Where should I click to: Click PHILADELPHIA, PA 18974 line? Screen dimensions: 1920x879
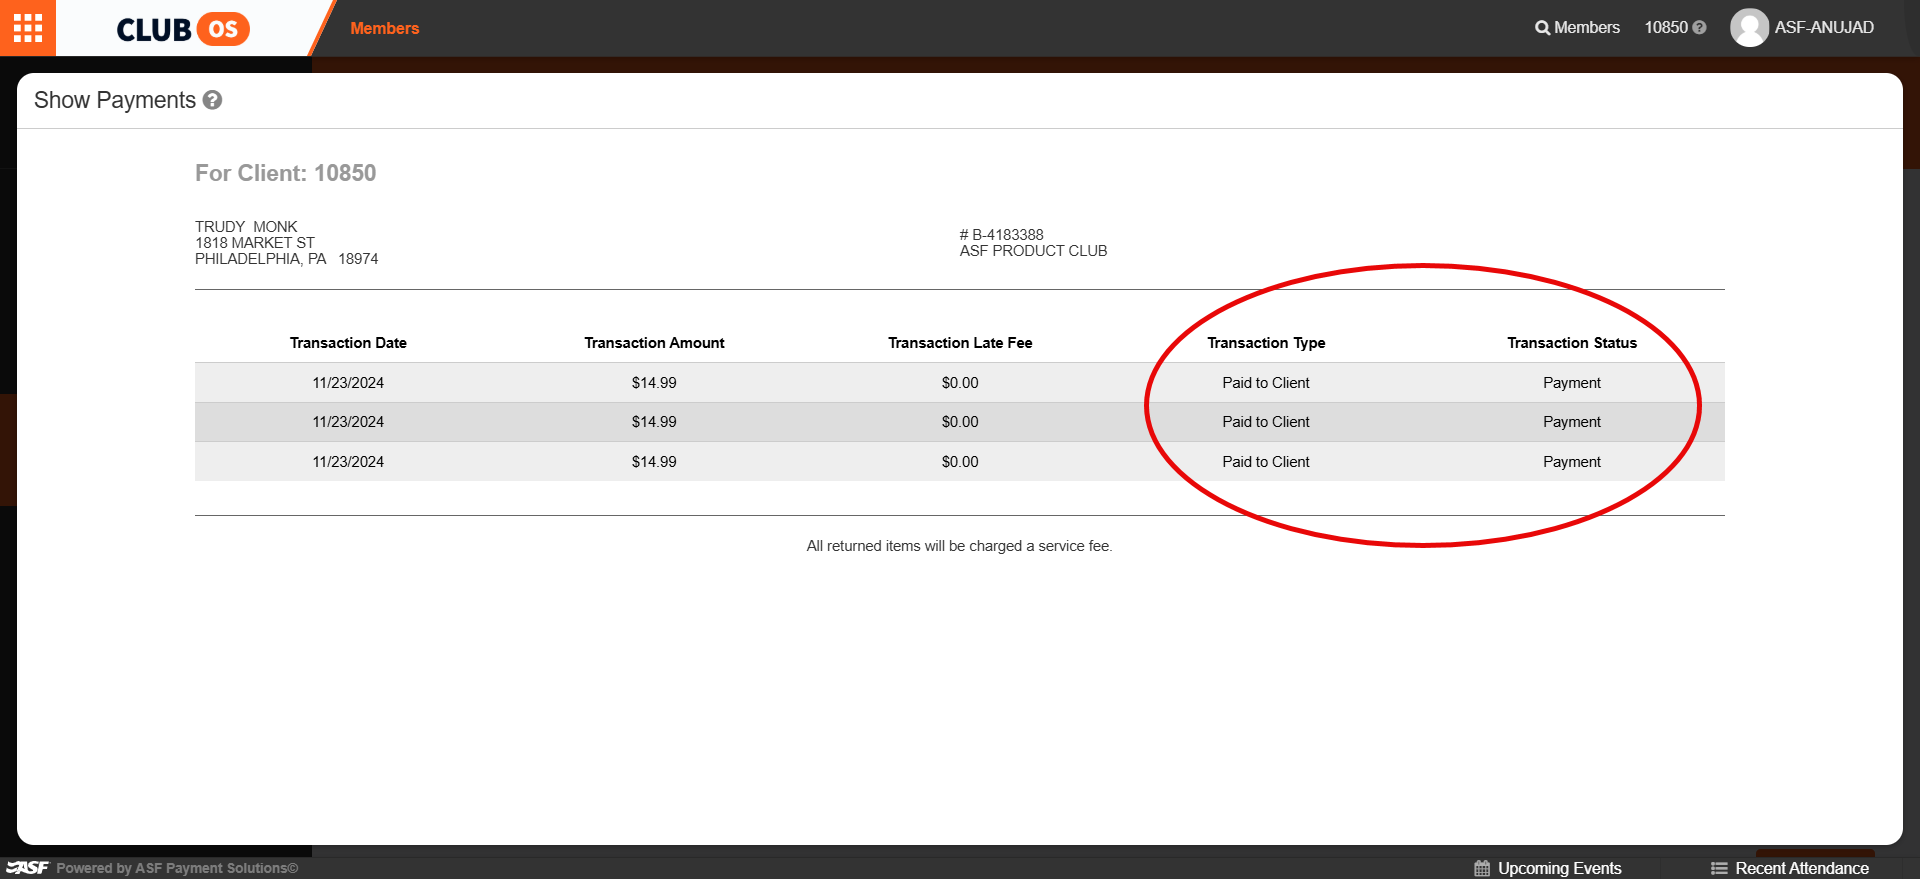[287, 259]
